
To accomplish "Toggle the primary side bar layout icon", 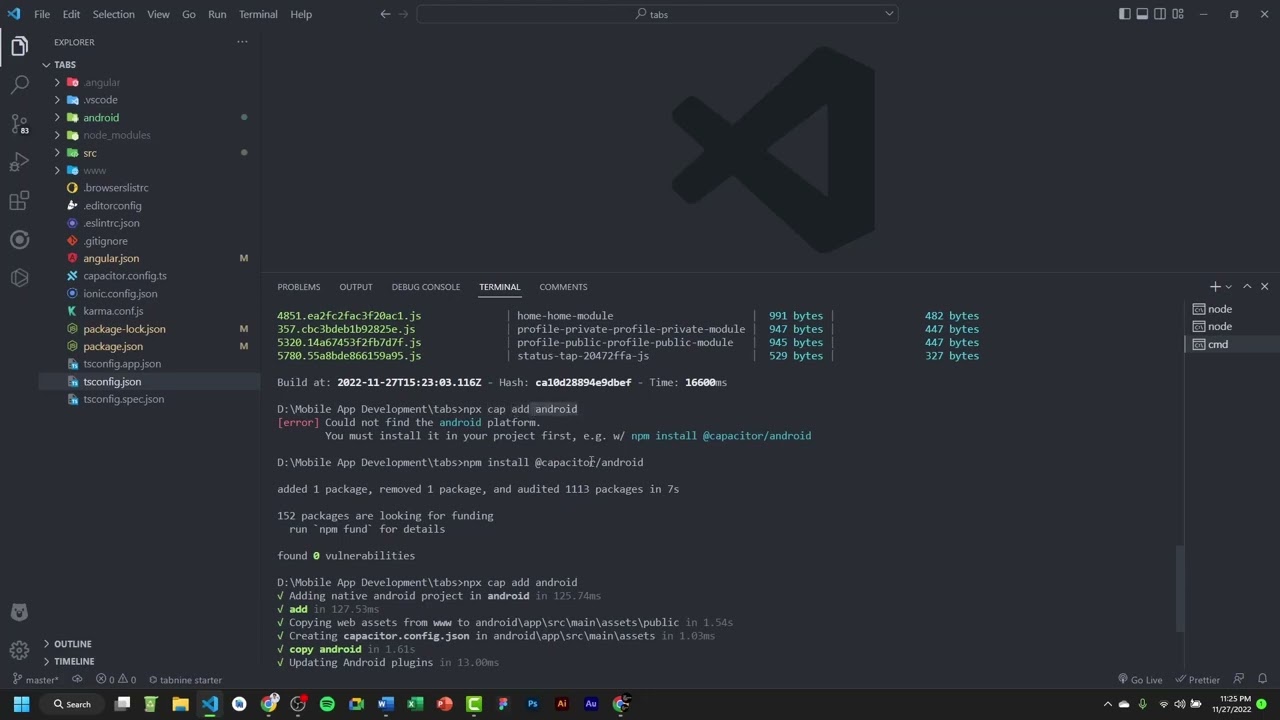I will click(x=1125, y=14).
